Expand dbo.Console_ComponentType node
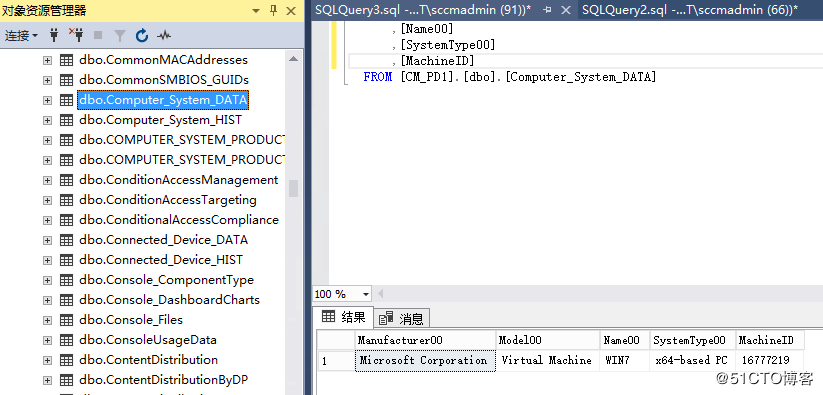 pyautogui.click(x=47, y=280)
